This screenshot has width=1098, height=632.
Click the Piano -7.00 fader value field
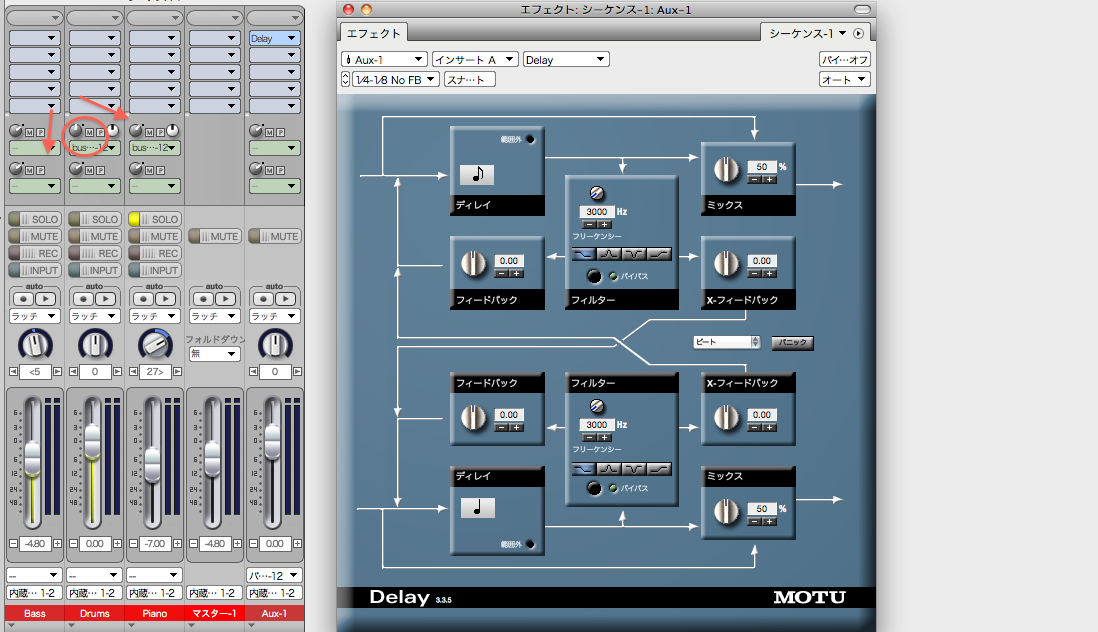155,543
